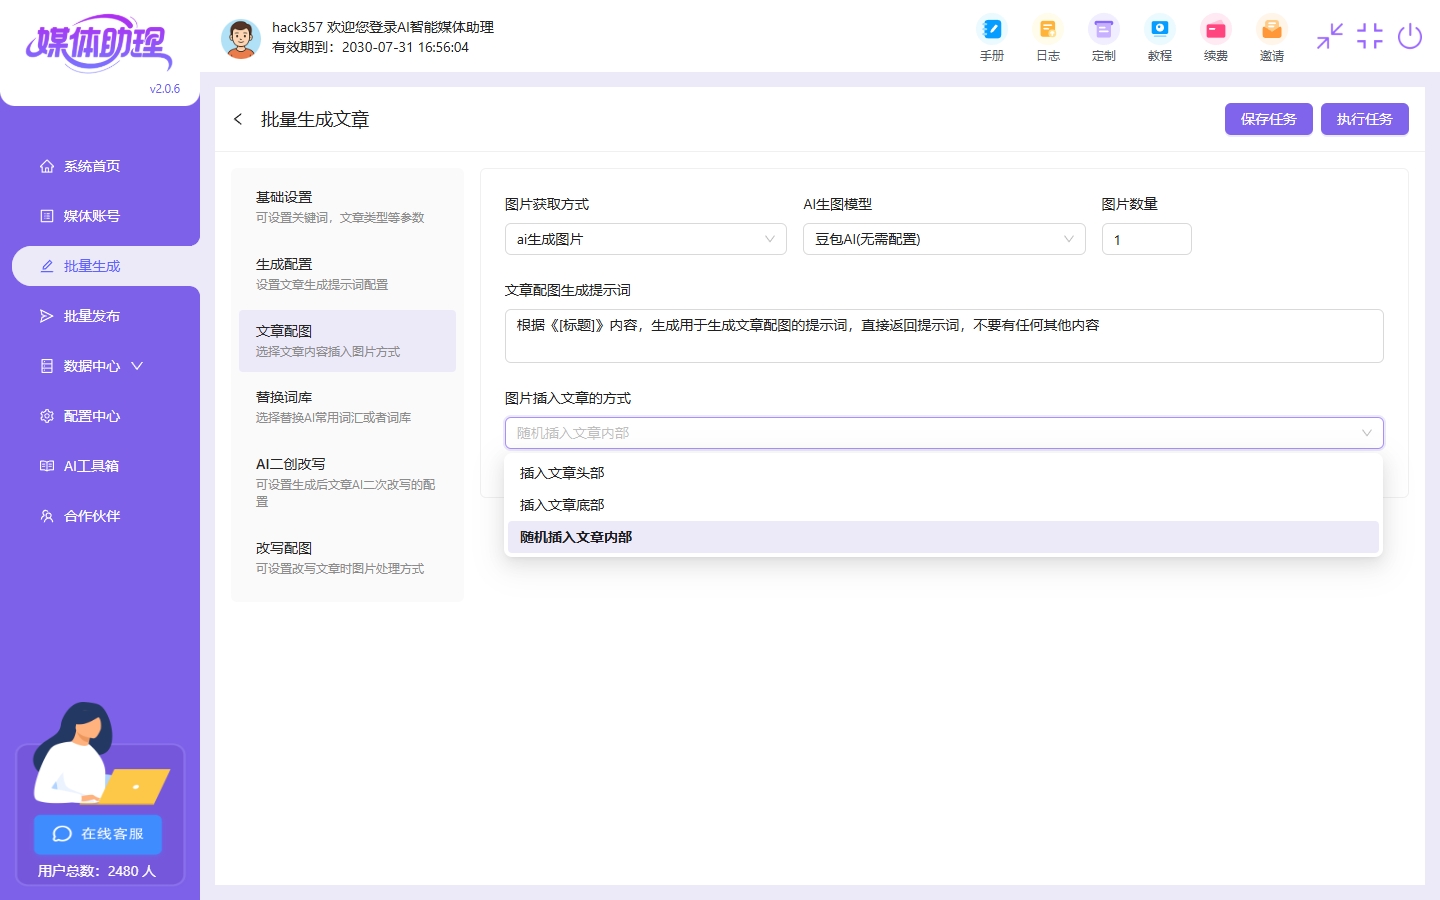Click the power logout icon

click(x=1410, y=37)
